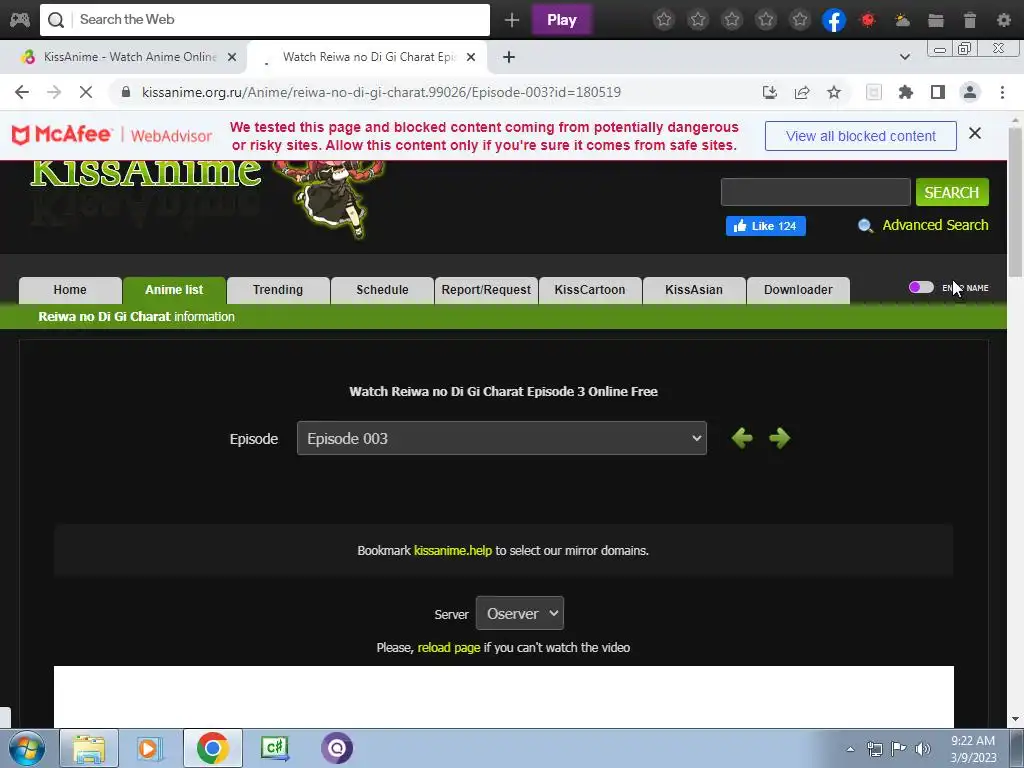
Task: Open the Anime list tab
Action: pos(174,290)
